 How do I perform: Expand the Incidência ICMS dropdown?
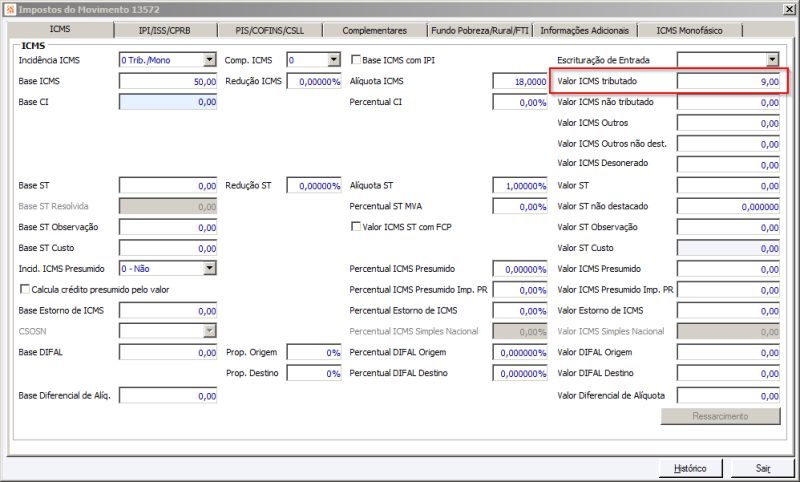pos(209,60)
